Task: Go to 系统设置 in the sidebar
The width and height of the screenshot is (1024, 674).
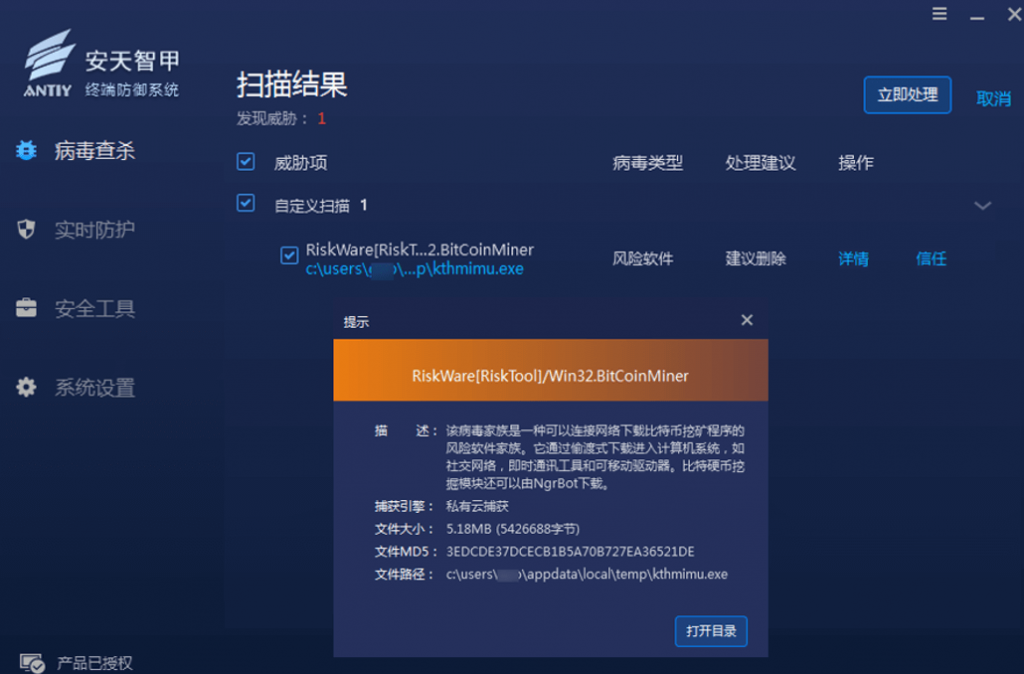Action: [x=94, y=388]
